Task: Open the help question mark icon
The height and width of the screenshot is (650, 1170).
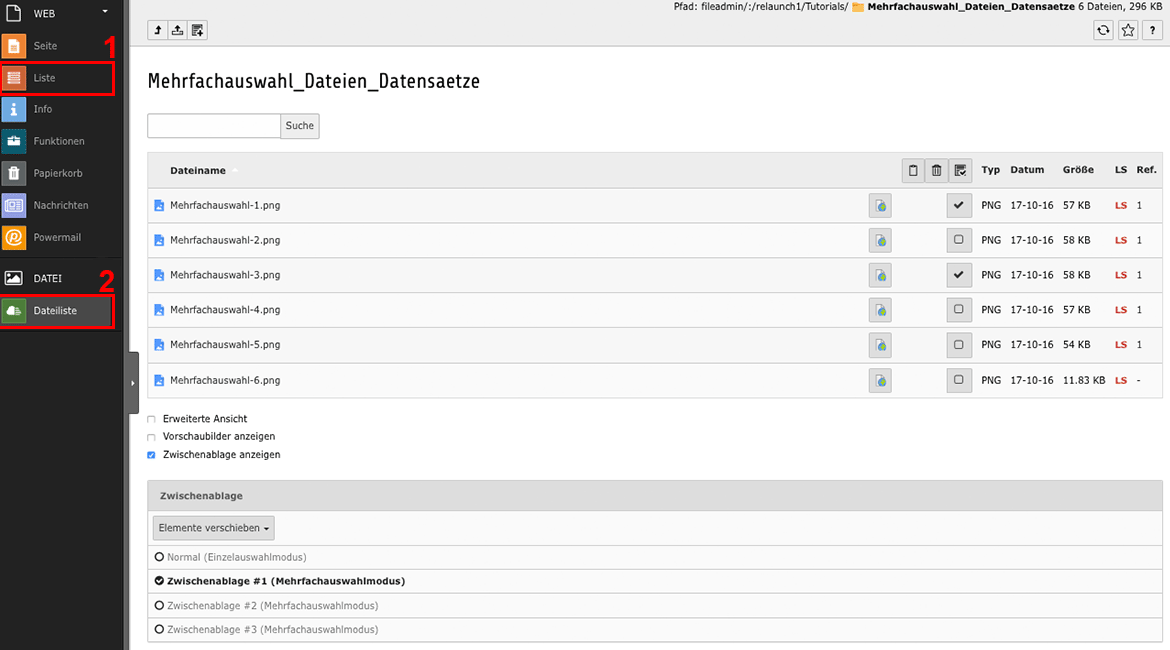Action: click(x=1152, y=30)
